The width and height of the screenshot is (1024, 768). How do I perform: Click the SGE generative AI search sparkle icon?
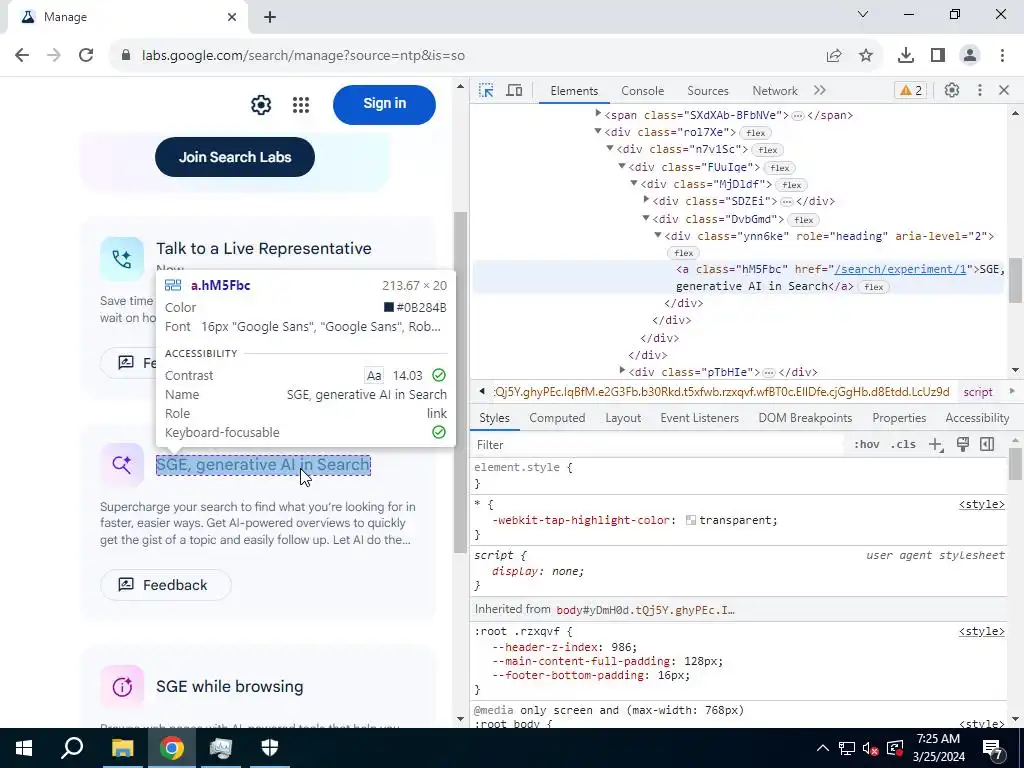click(122, 465)
